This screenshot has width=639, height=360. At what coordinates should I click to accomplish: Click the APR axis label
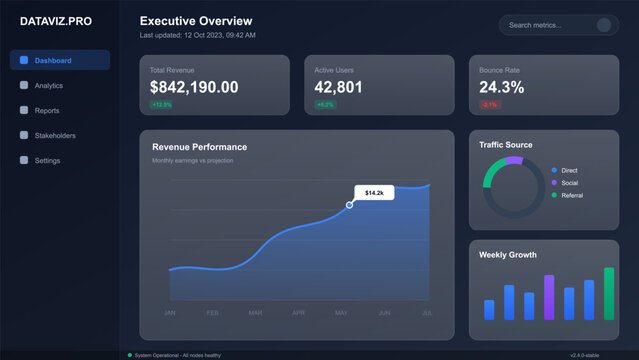[x=298, y=313]
